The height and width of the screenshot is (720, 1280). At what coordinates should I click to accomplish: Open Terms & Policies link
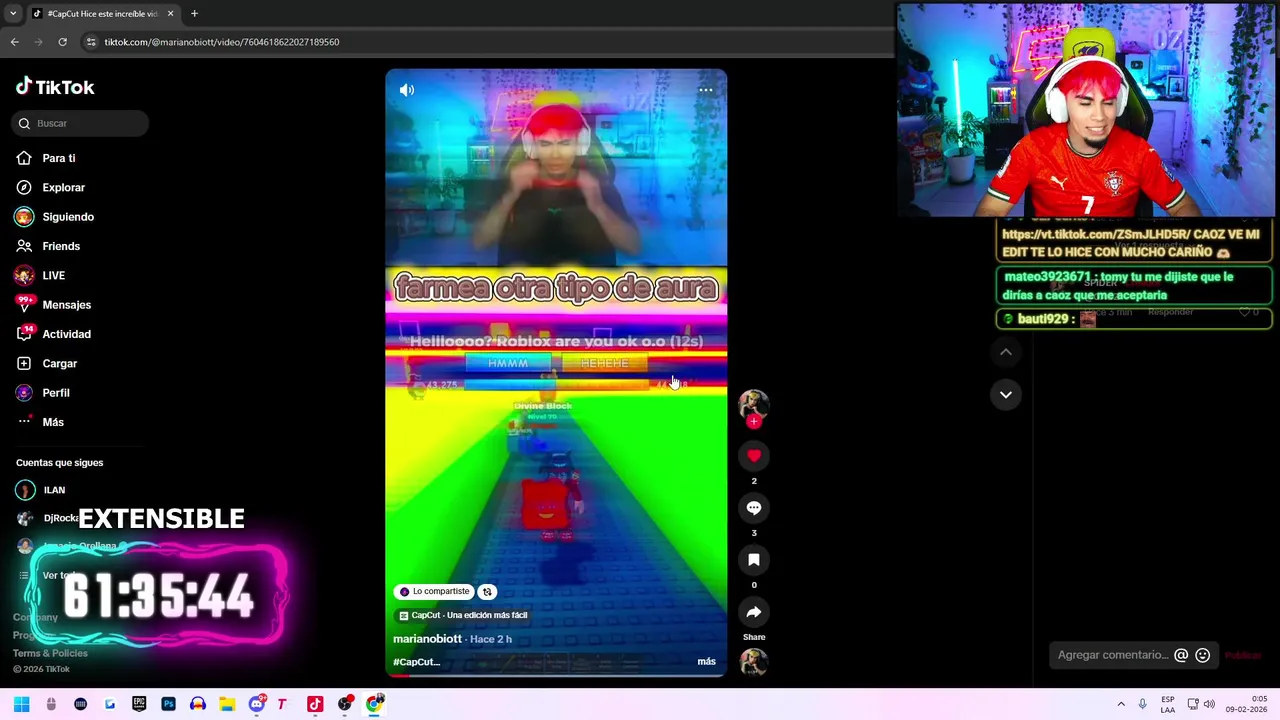50,653
